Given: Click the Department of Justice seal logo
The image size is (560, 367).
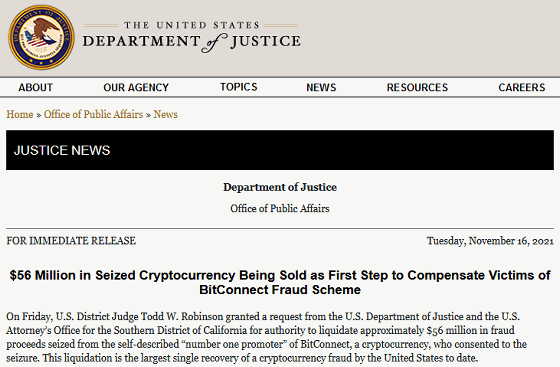Looking at the screenshot, I should coord(41,37).
